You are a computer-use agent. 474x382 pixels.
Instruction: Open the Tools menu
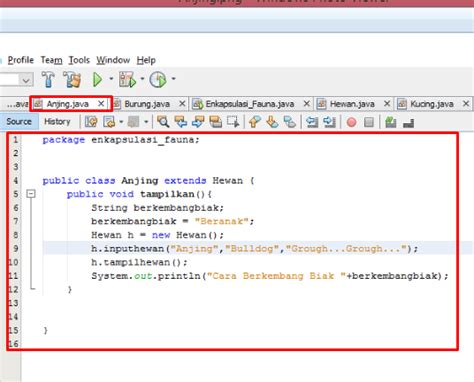[x=79, y=60]
